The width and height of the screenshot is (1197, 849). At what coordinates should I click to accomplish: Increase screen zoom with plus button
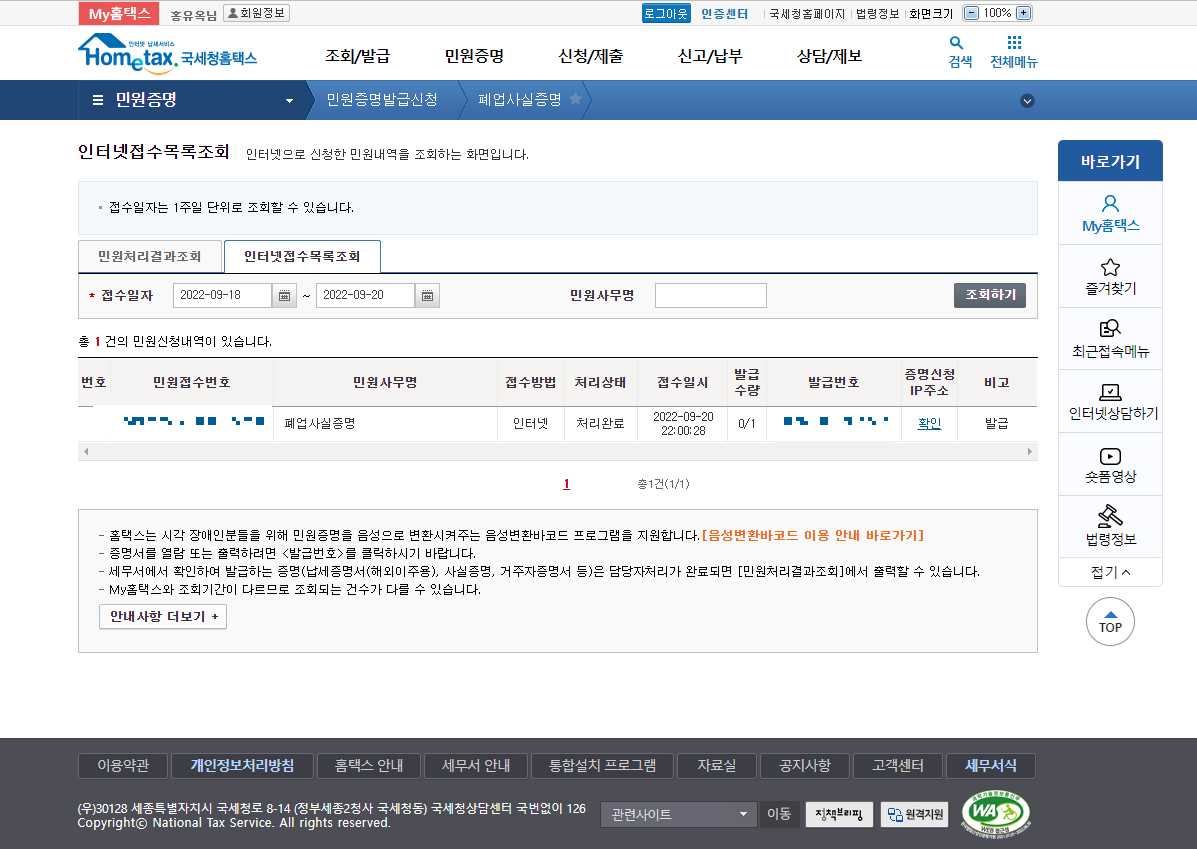click(x=1024, y=13)
